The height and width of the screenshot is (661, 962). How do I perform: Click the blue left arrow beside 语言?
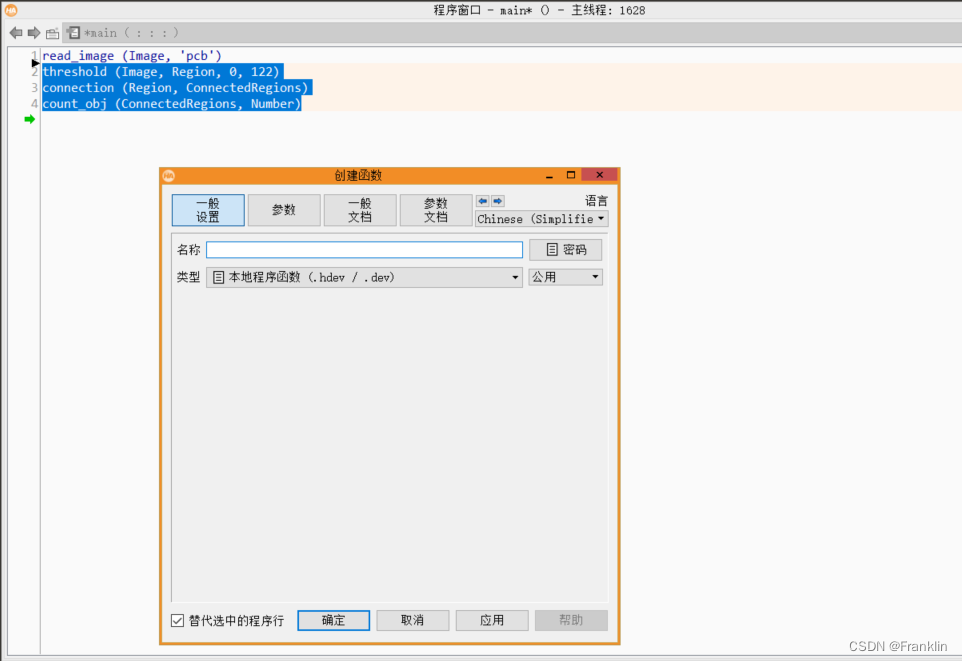[x=482, y=200]
